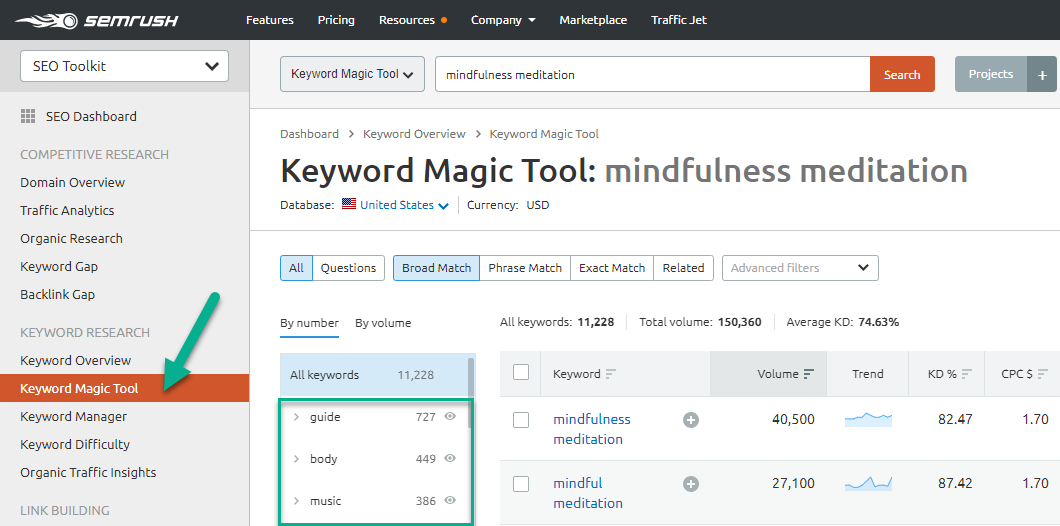Toggle eye icon for body group
The width and height of the screenshot is (1060, 526).
click(x=450, y=458)
